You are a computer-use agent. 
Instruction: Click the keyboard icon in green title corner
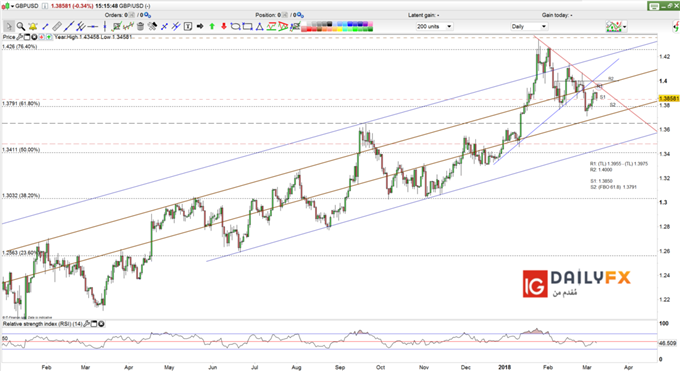tap(654, 6)
